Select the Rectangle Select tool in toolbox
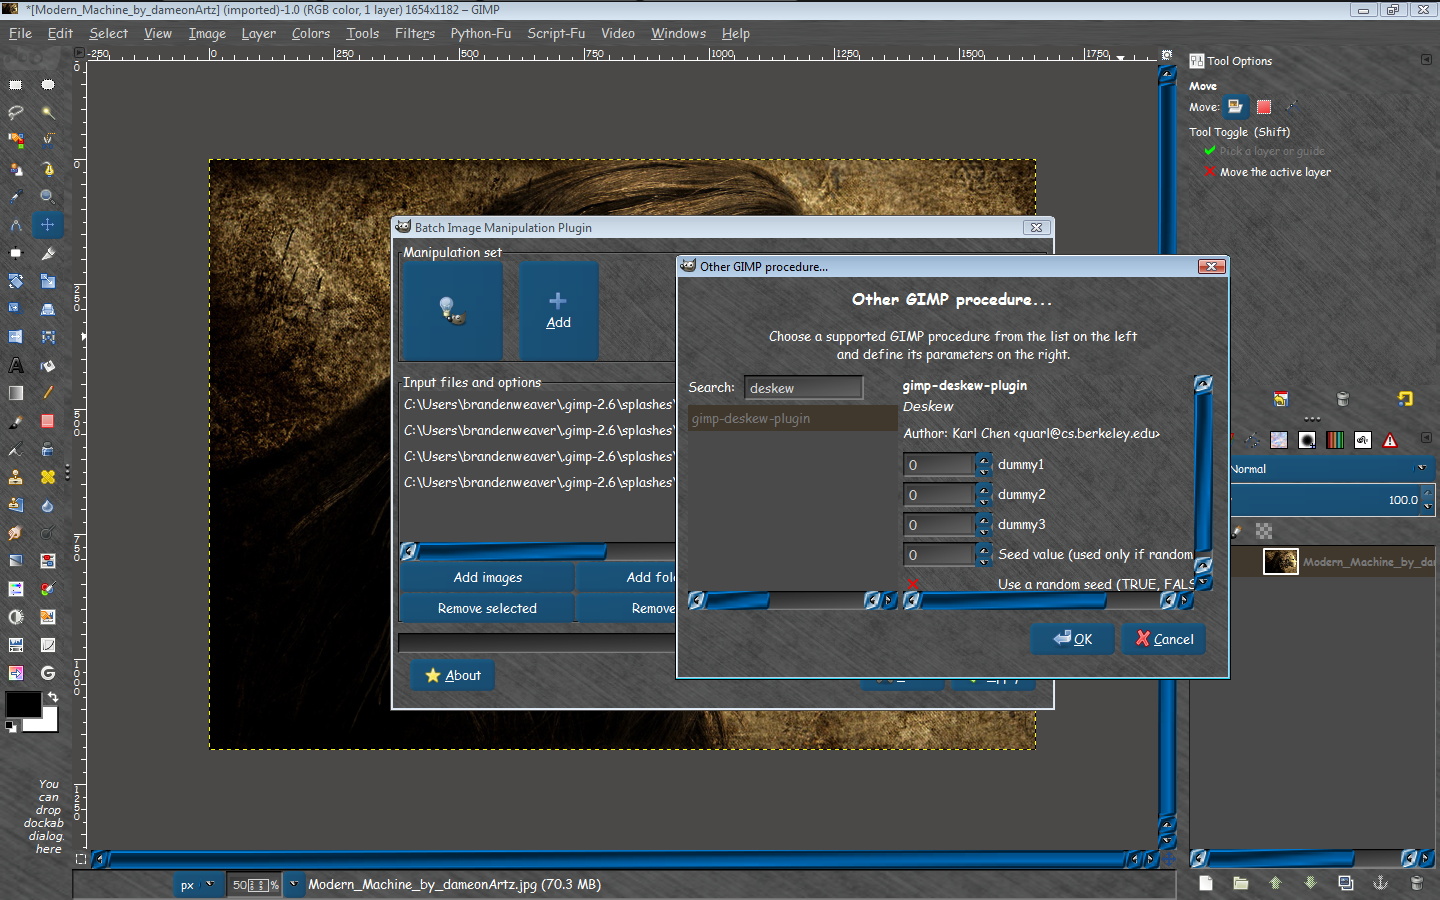Viewport: 1440px width, 900px height. tap(16, 85)
